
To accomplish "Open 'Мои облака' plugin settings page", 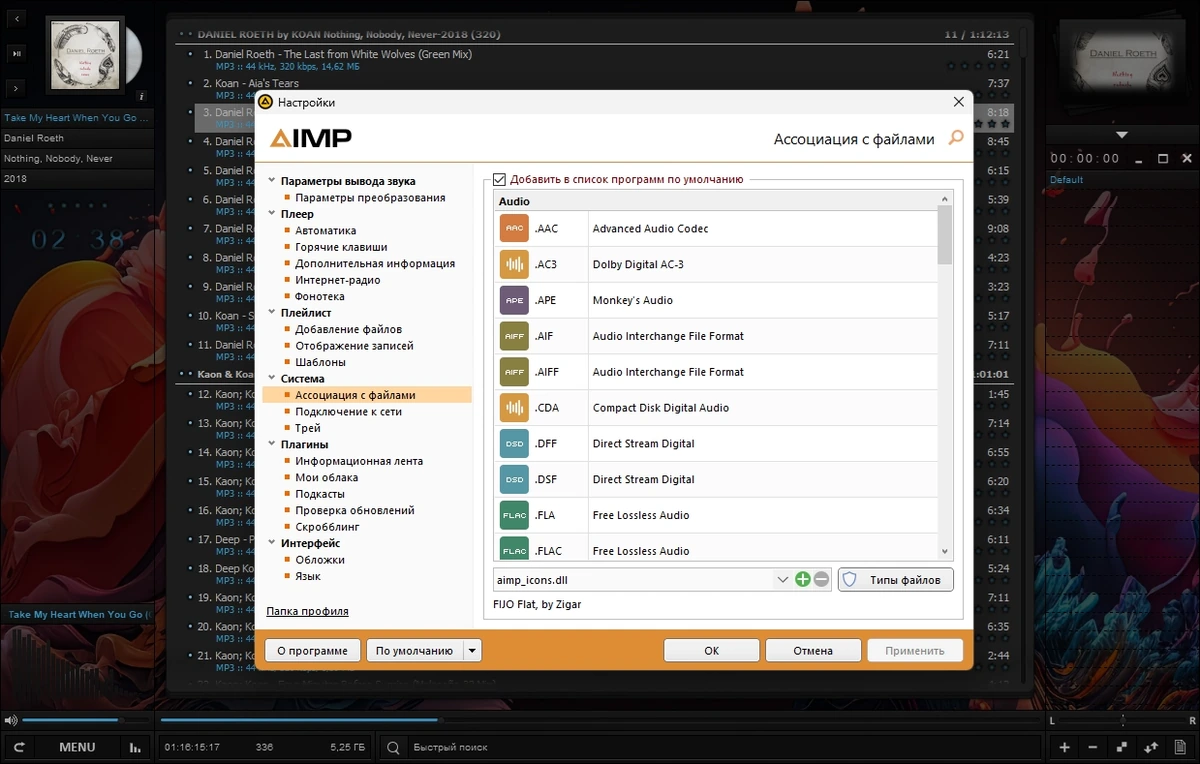I will 326,478.
